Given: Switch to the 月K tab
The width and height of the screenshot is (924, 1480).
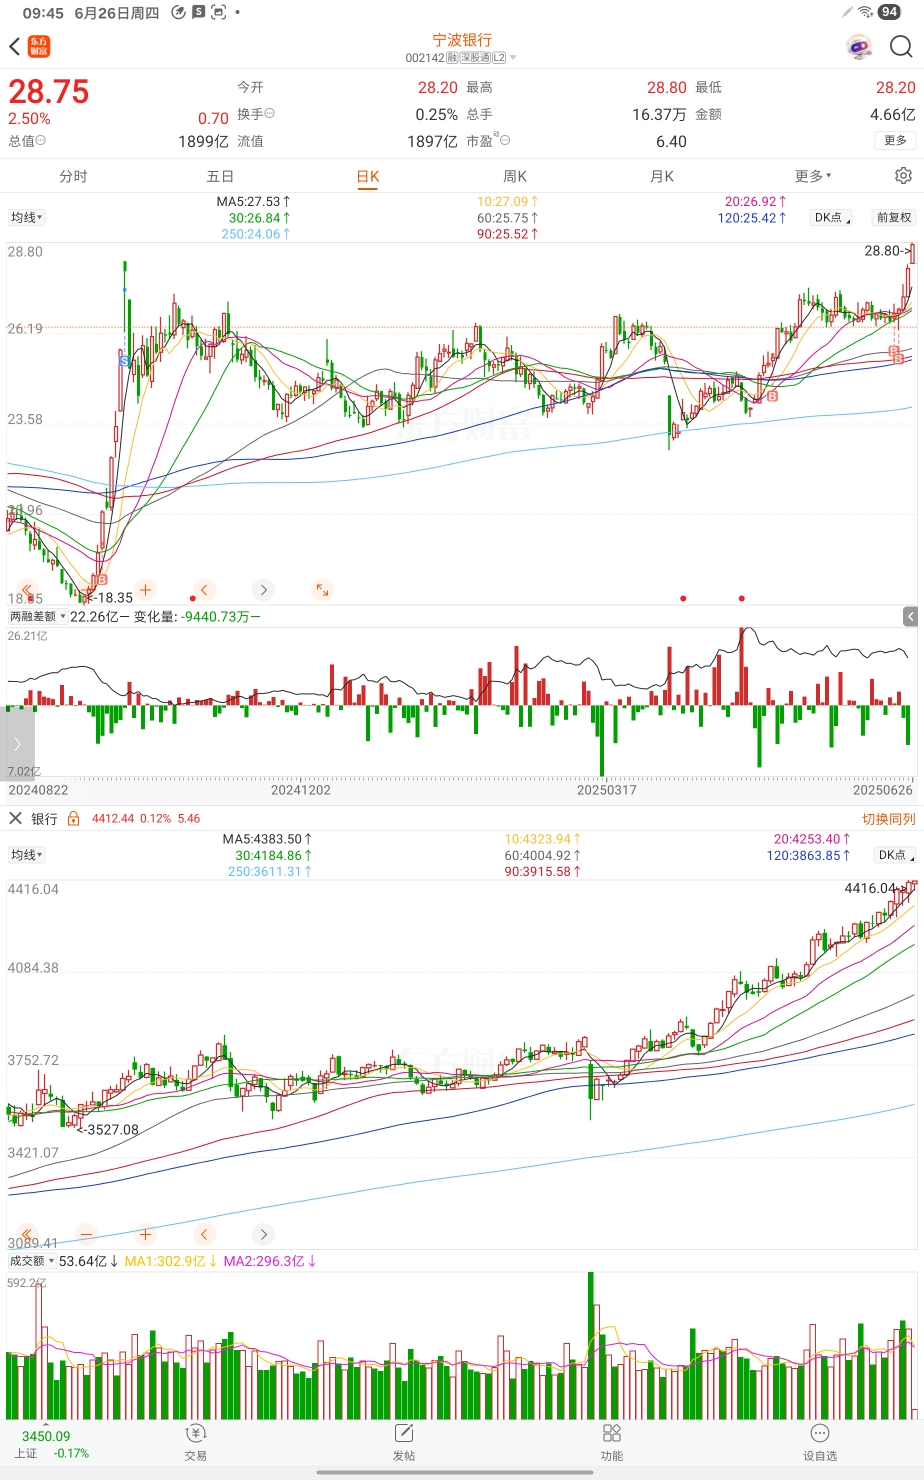Looking at the screenshot, I should 662,176.
